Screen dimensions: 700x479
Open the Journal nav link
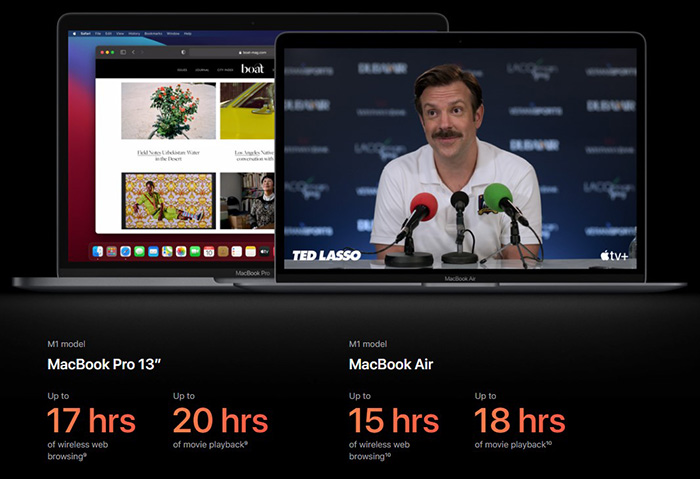tap(202, 70)
